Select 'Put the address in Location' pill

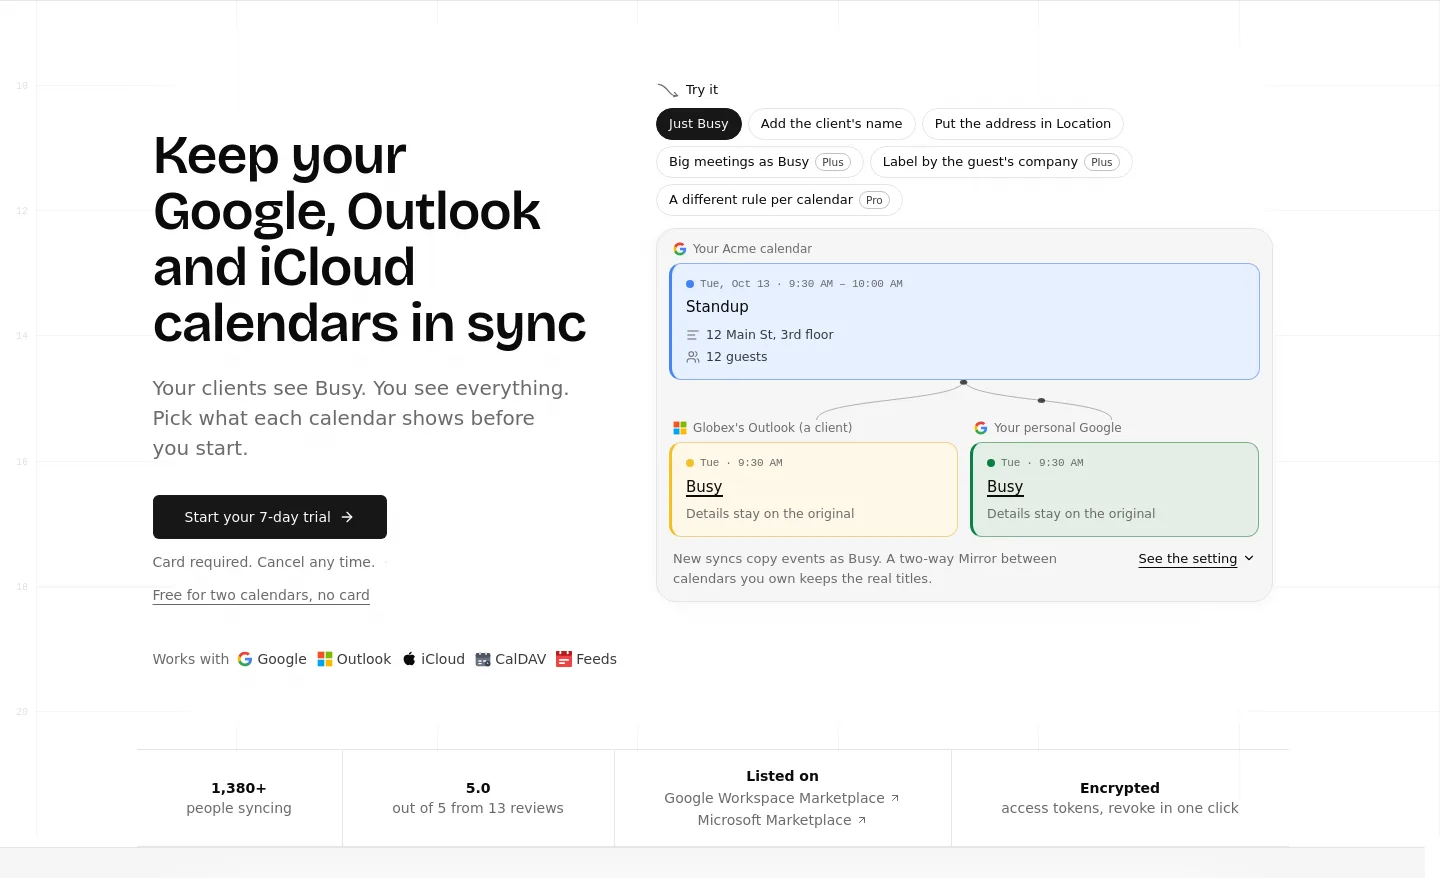[1022, 124]
